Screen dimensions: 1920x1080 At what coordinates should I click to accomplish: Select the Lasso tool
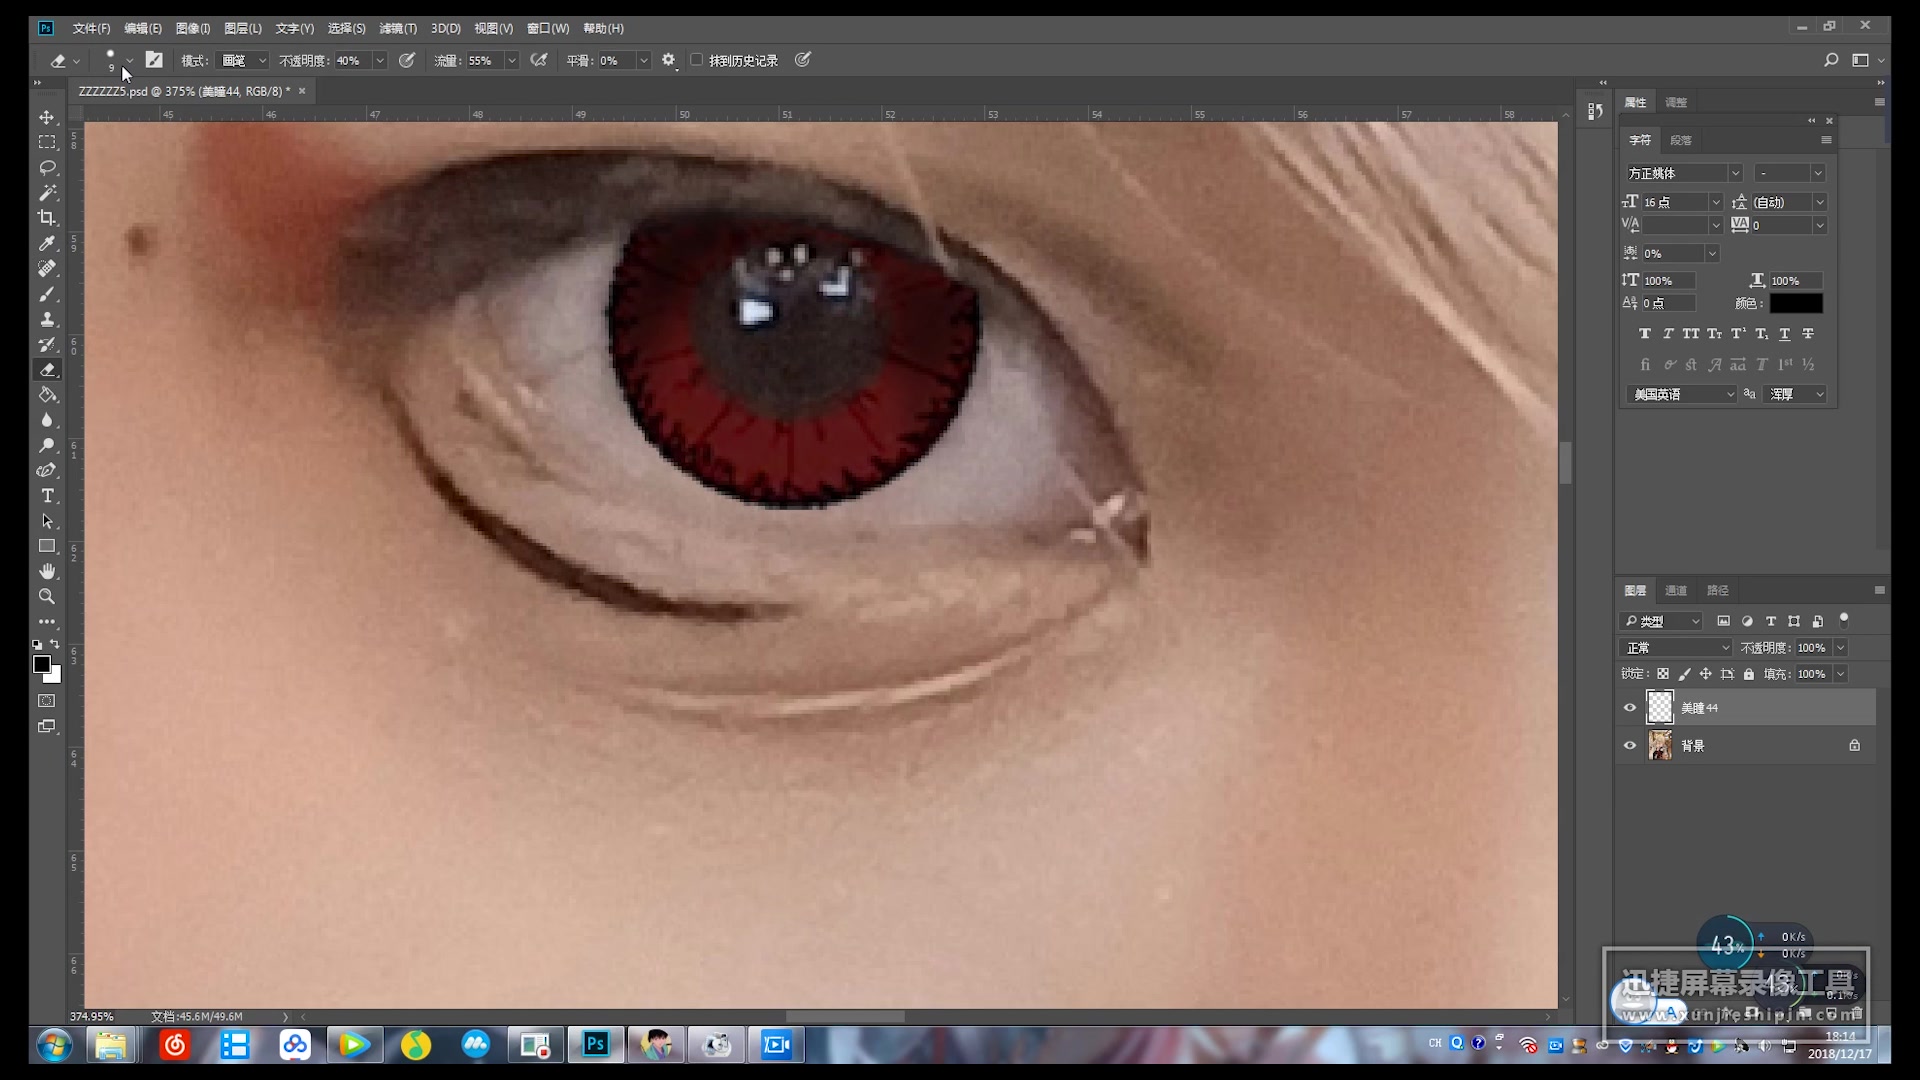coord(47,167)
